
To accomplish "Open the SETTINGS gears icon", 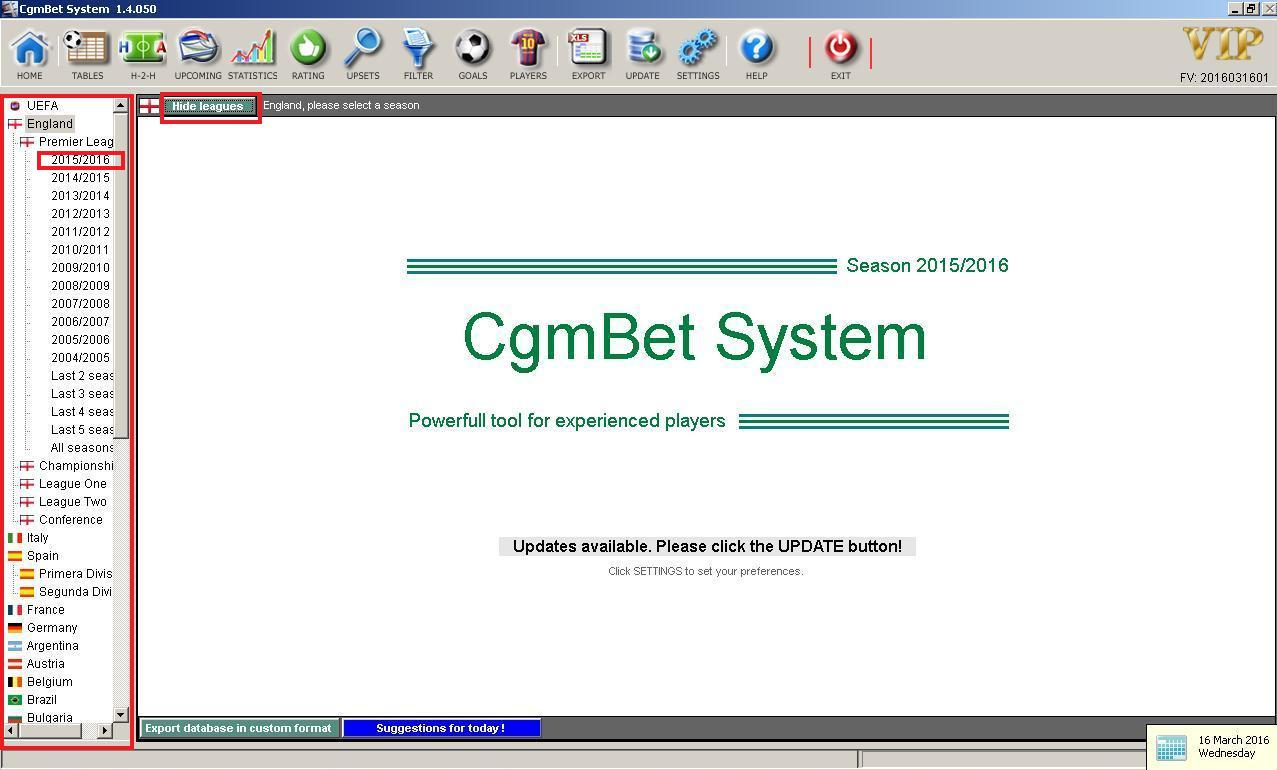I will point(698,54).
